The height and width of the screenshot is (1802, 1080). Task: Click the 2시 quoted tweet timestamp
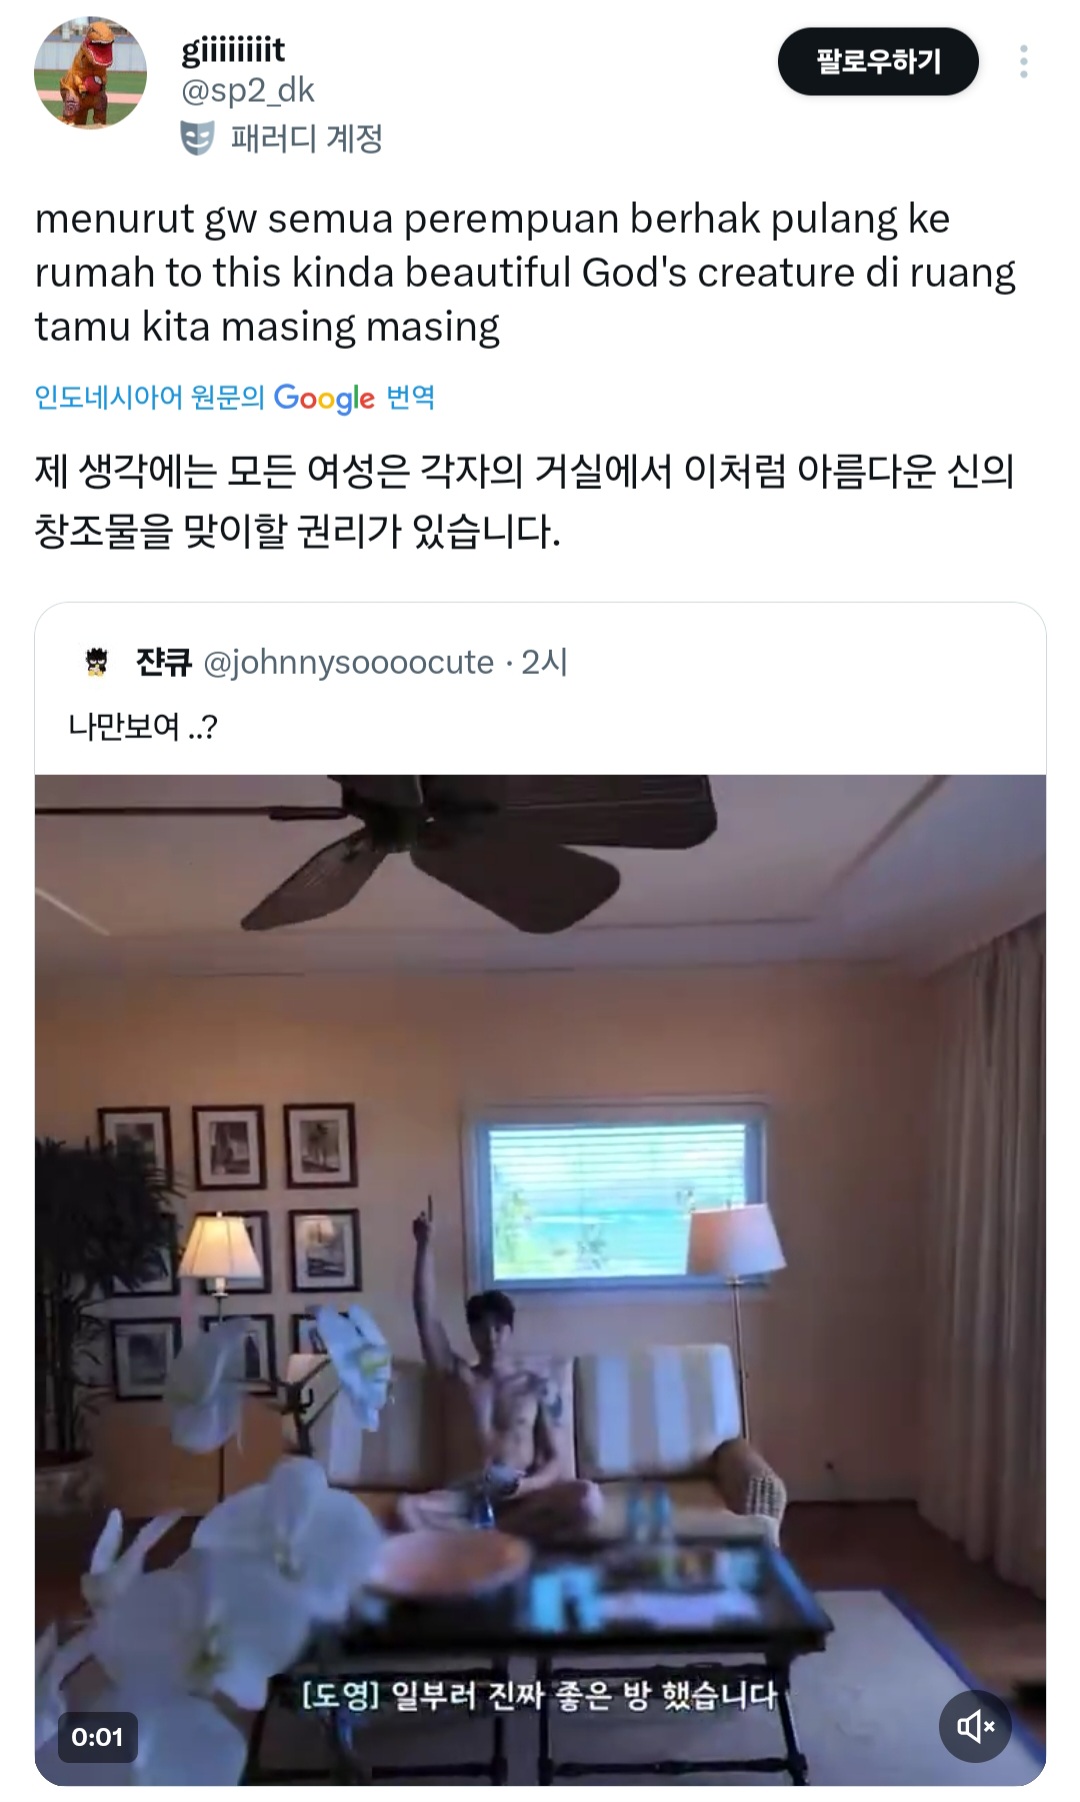[544, 662]
